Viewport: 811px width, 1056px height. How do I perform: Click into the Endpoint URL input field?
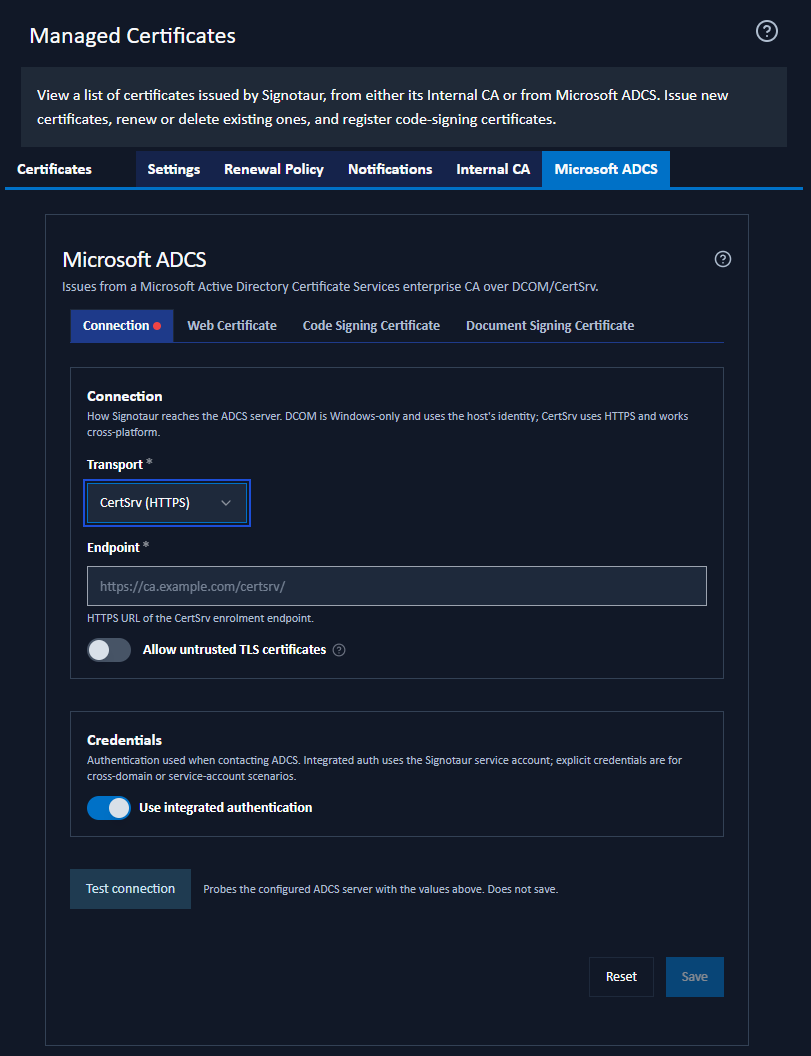click(x=397, y=586)
